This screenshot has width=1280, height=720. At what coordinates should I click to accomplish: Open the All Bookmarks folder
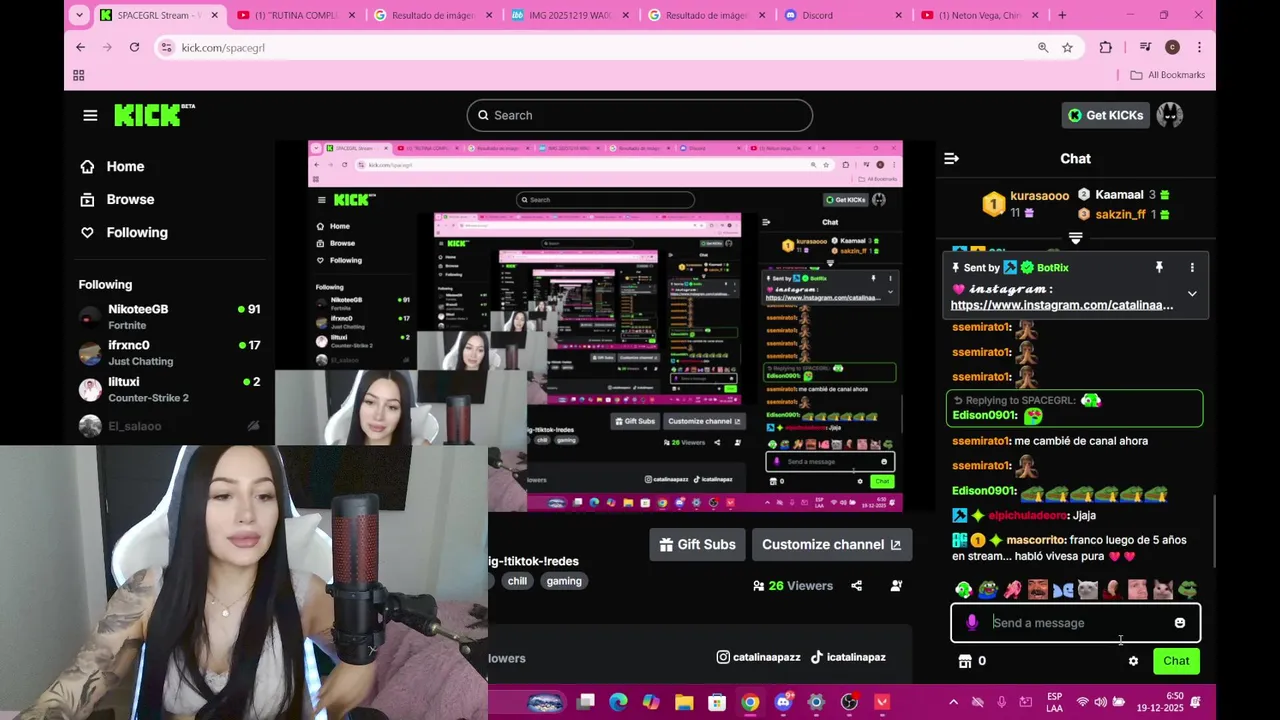(x=1167, y=75)
